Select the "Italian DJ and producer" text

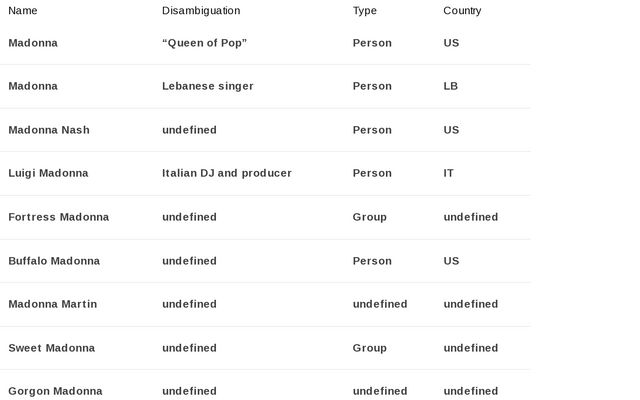click(227, 173)
